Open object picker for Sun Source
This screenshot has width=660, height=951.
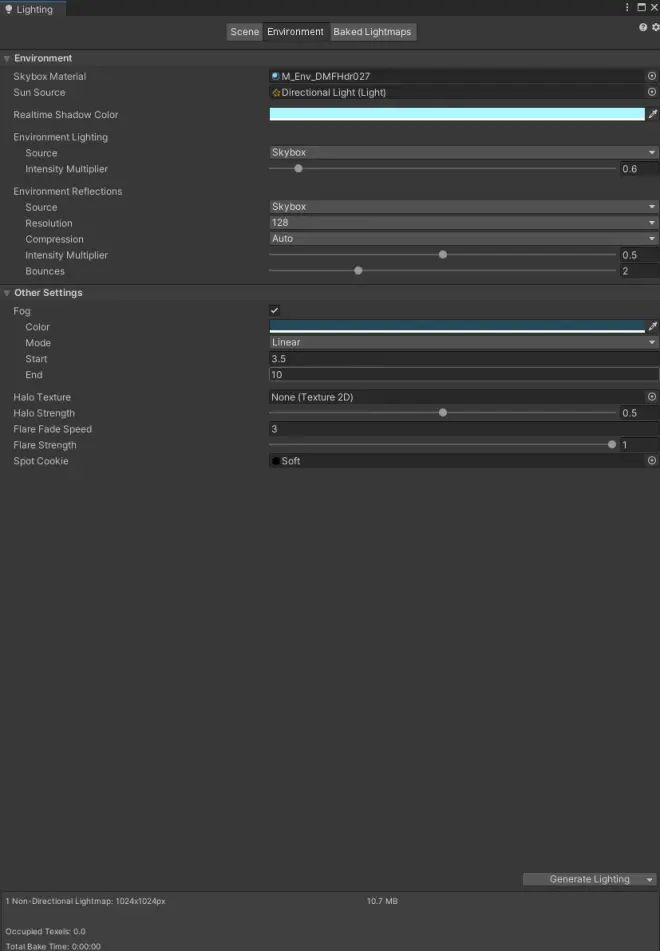click(x=652, y=92)
